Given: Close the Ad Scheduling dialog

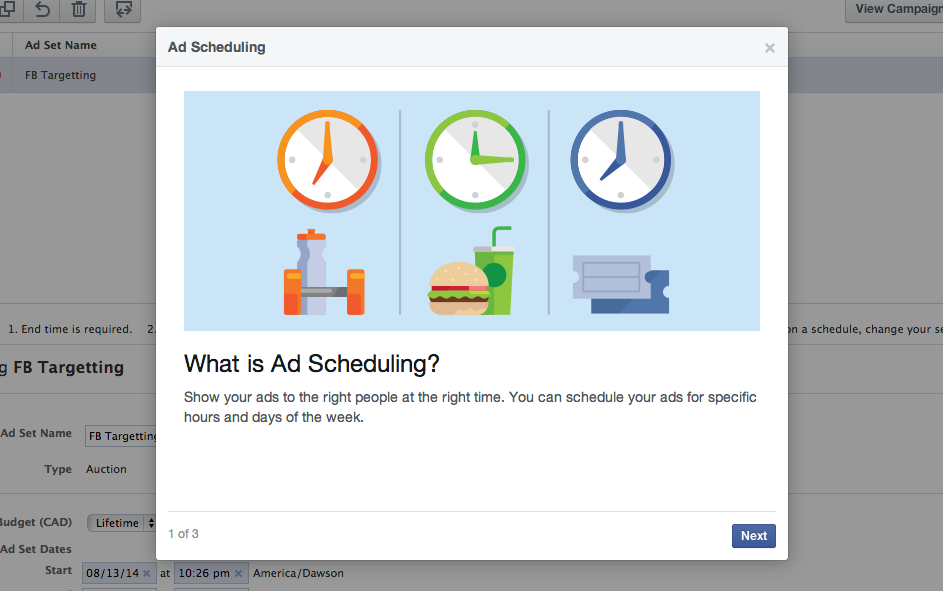Looking at the screenshot, I should 769,48.
